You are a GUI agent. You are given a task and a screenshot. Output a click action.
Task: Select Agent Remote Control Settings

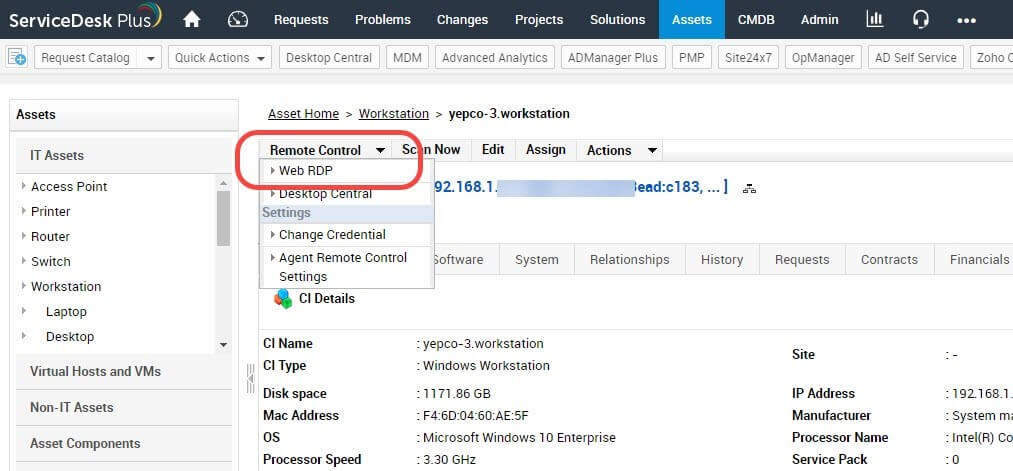pos(343,267)
